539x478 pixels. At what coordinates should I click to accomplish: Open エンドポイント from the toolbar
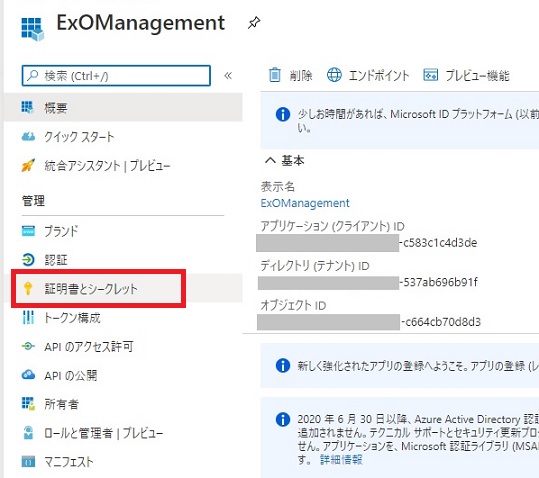click(x=368, y=75)
